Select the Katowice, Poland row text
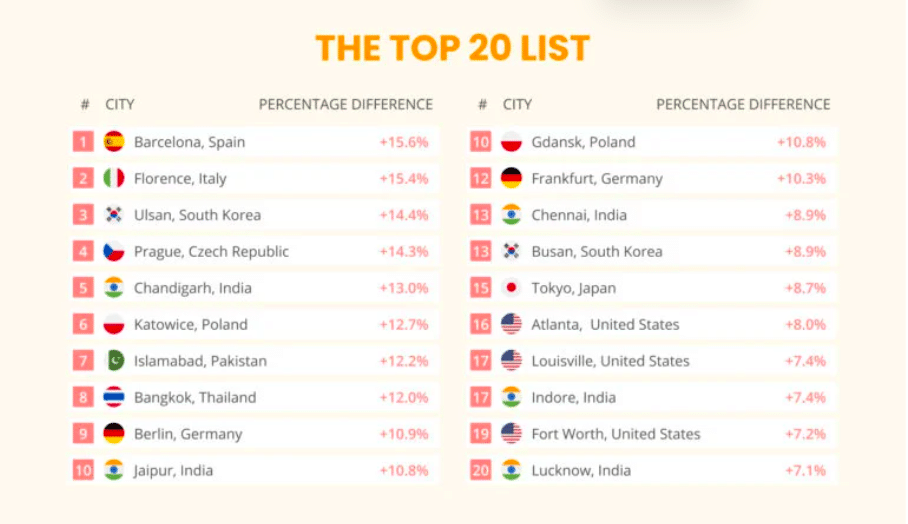This screenshot has width=908, height=524. 191,324
